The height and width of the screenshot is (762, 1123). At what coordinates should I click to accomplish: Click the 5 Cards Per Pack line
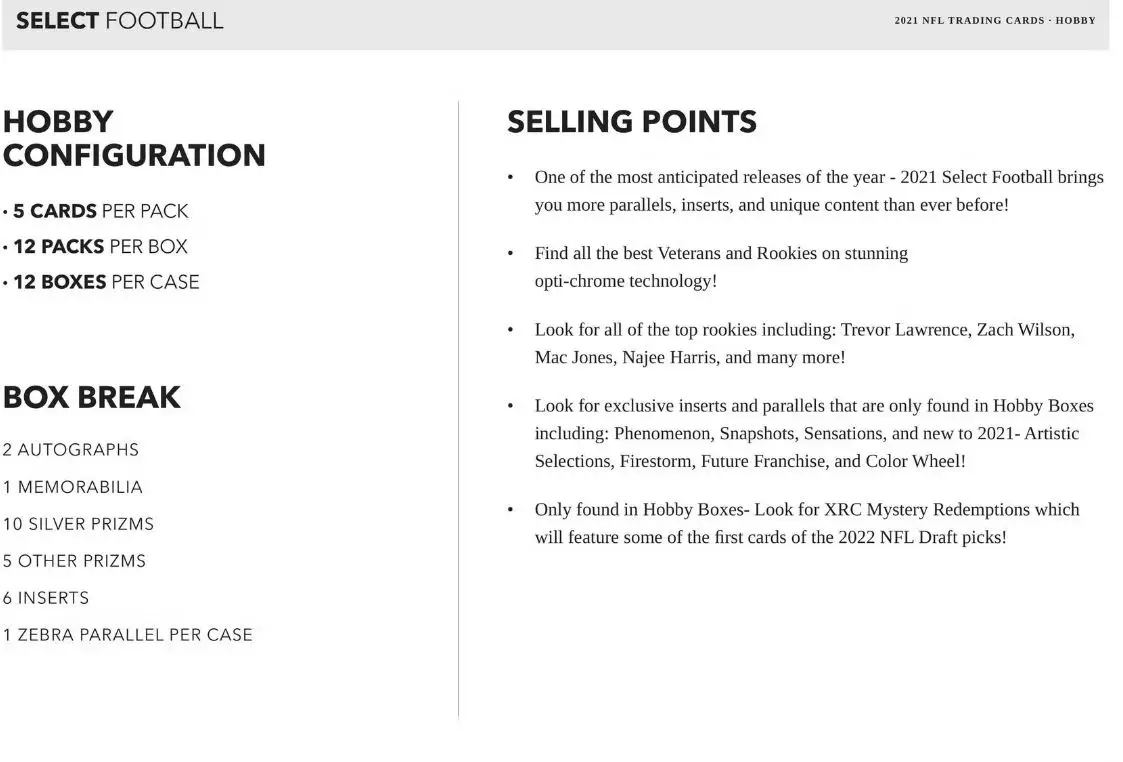[x=96, y=211]
